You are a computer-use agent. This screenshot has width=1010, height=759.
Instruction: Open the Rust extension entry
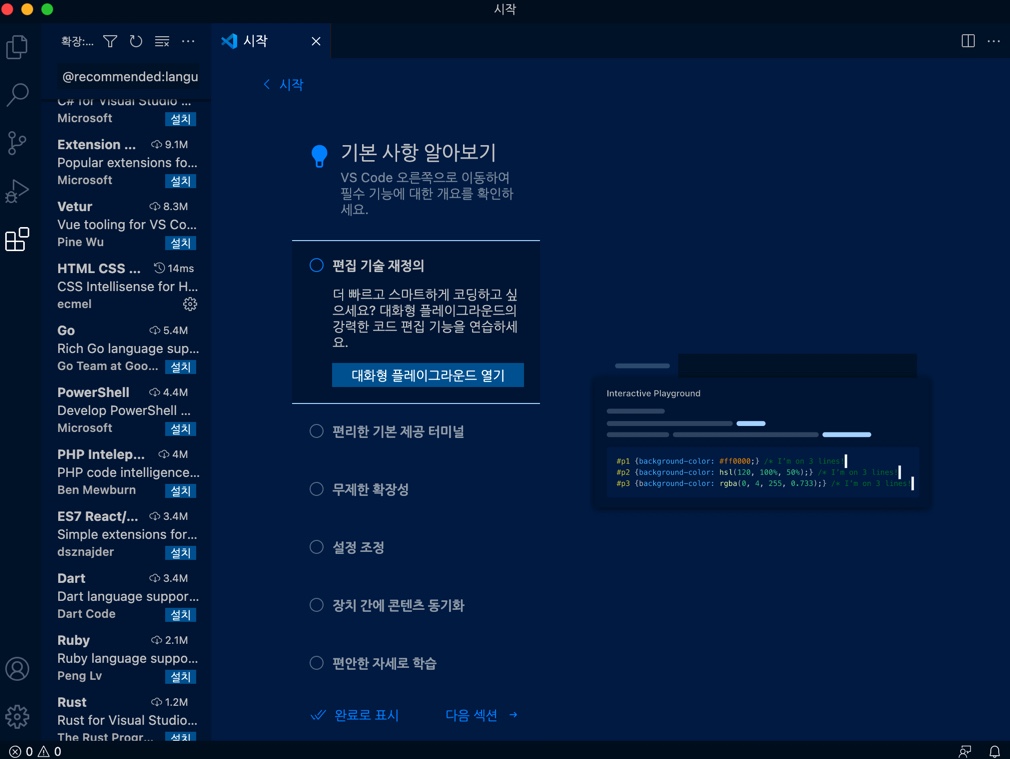click(x=127, y=716)
